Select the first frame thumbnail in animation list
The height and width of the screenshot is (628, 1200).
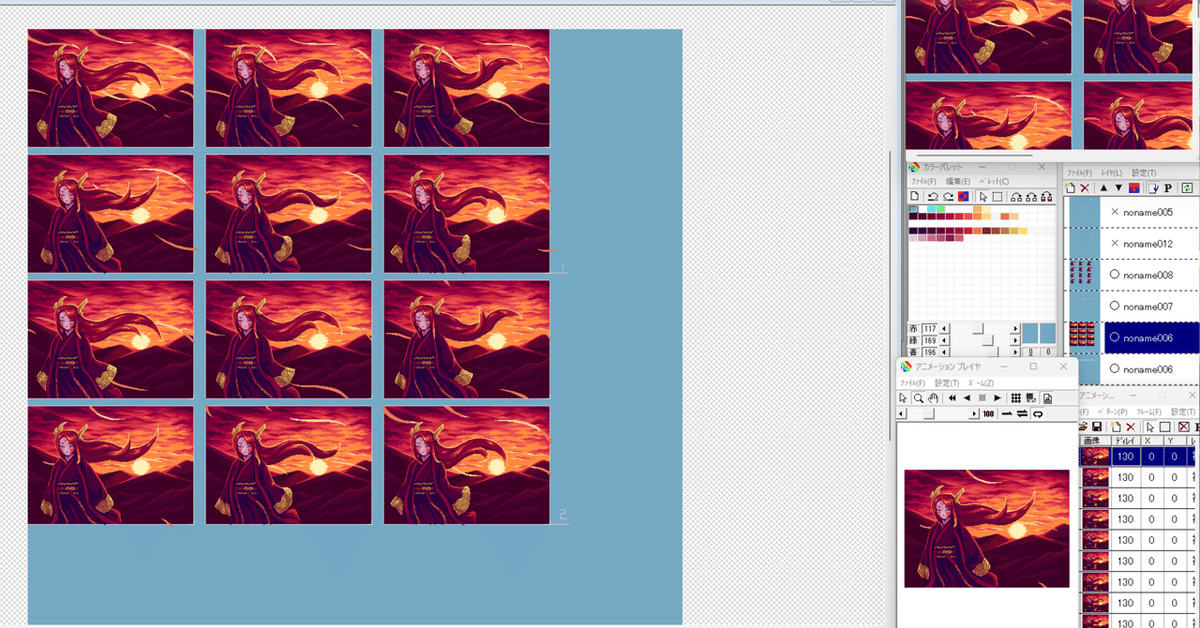coord(1096,456)
